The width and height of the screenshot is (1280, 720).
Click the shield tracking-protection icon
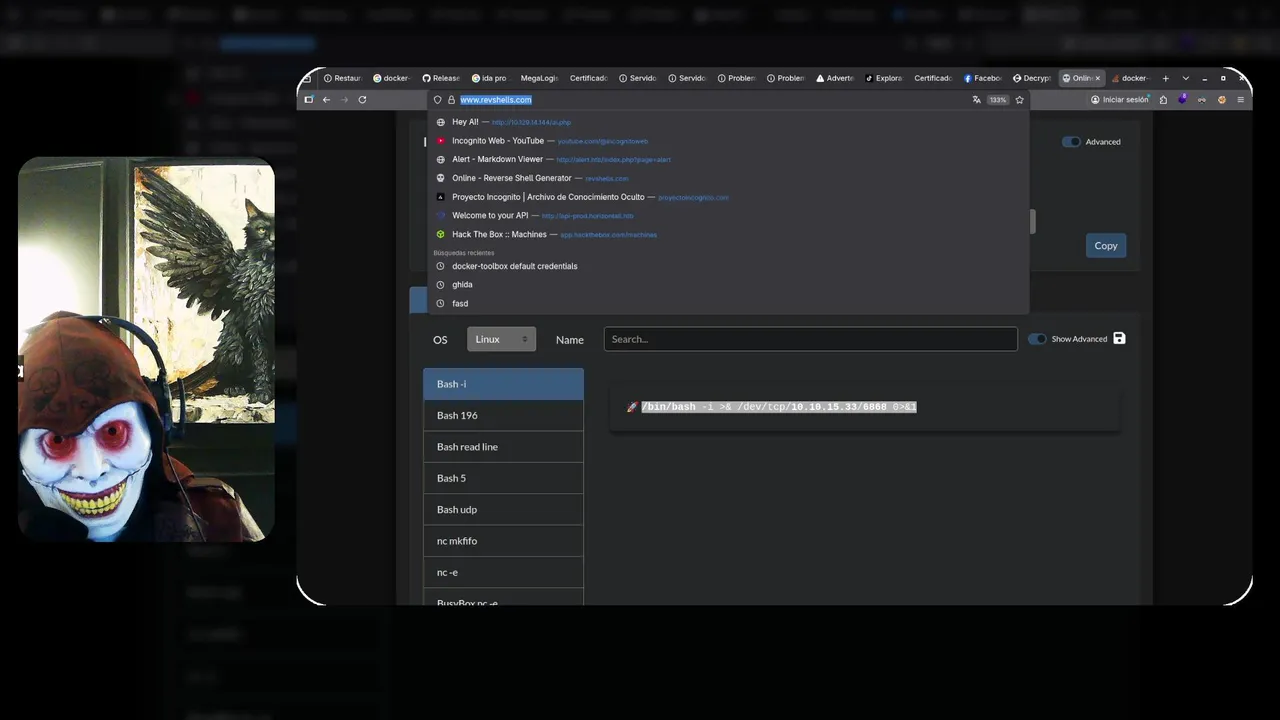(438, 100)
